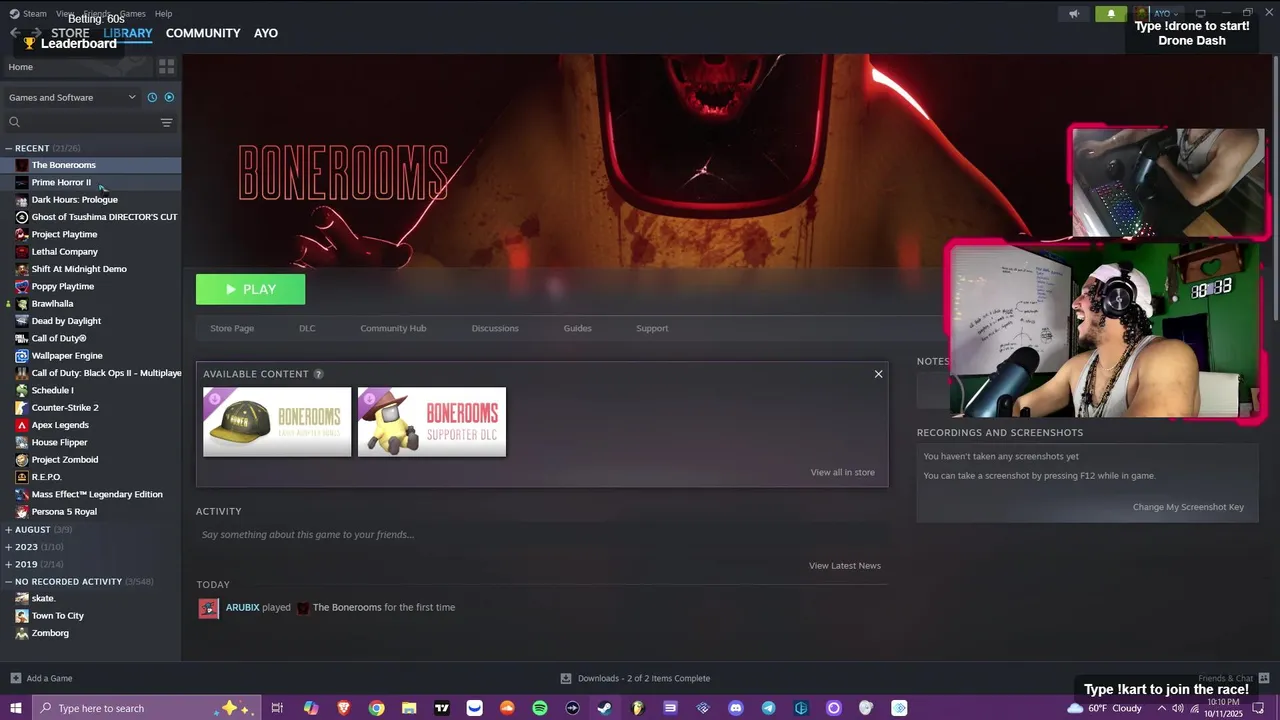This screenshot has width=1280, height=720.
Task: Select R.E.P.O. icon in library list
Action: (22, 477)
